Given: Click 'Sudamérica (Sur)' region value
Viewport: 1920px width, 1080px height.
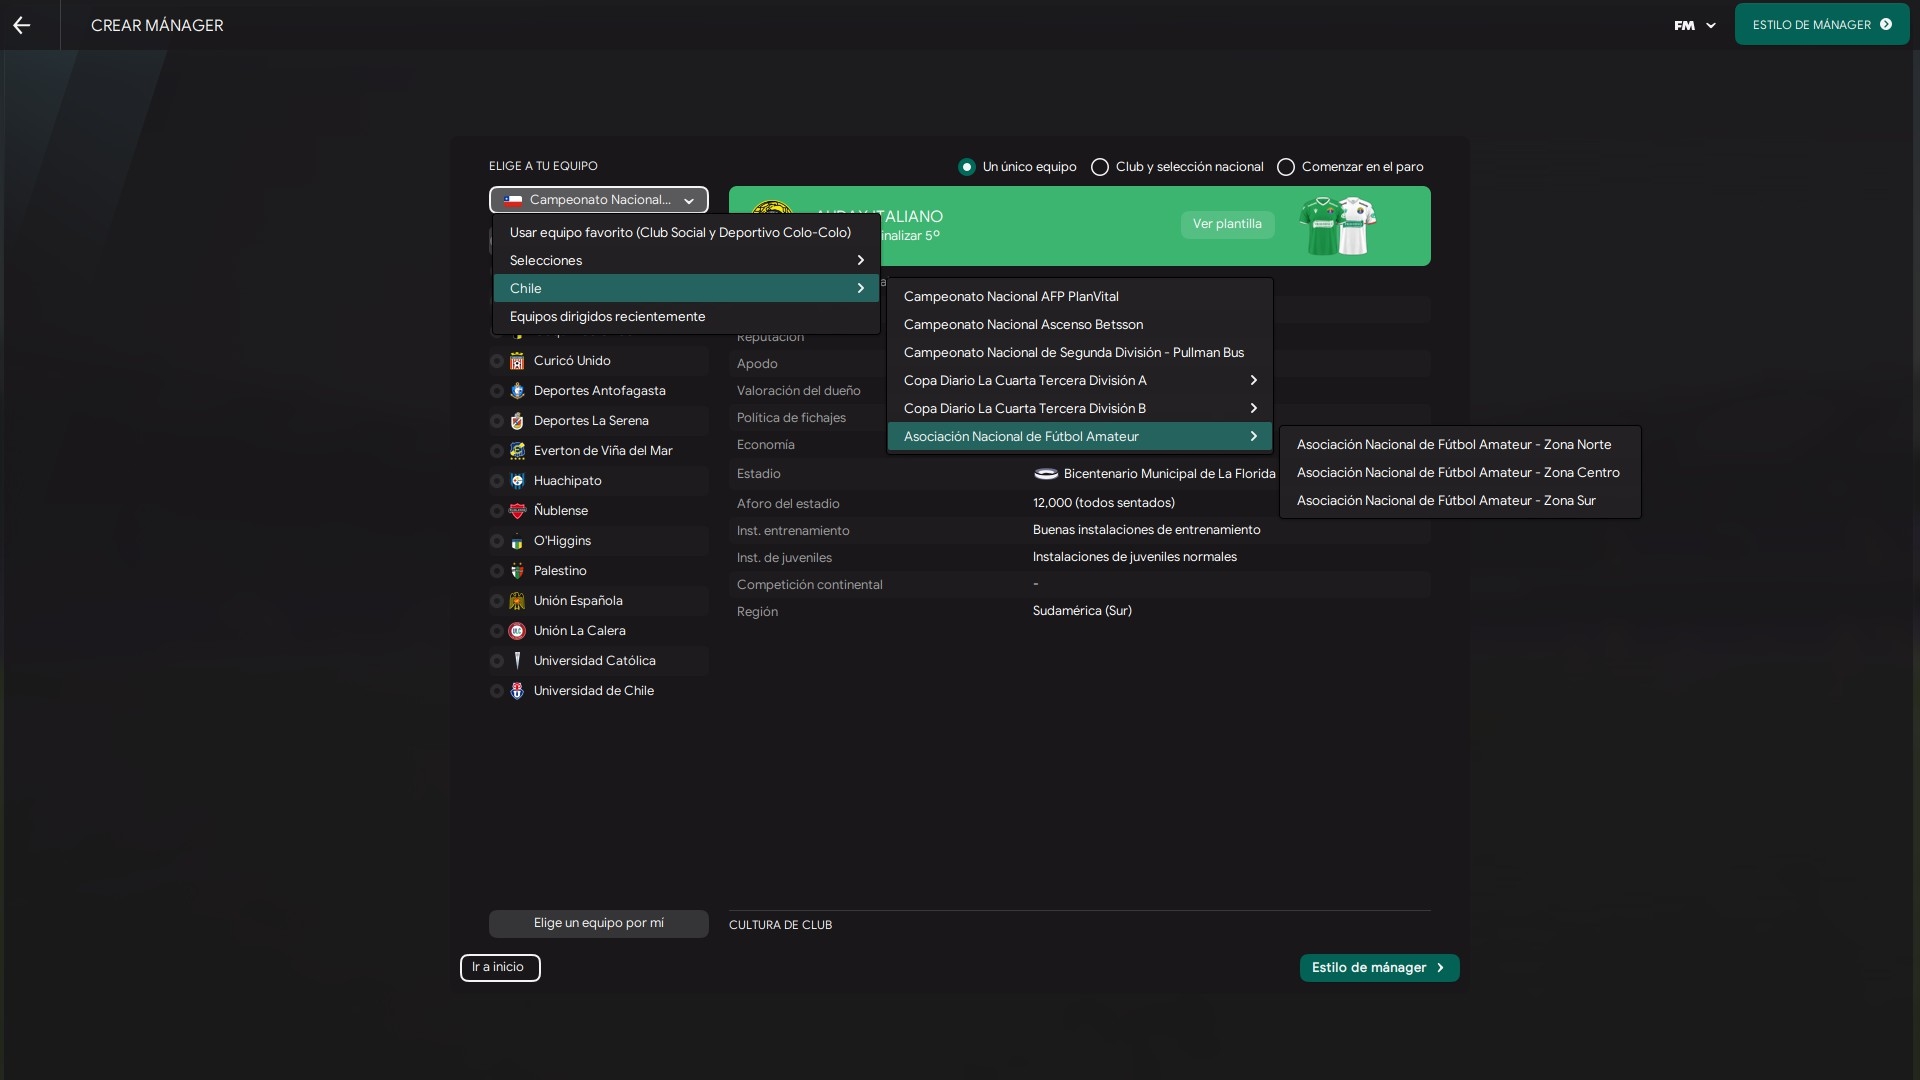Looking at the screenshot, I should tap(1082, 611).
